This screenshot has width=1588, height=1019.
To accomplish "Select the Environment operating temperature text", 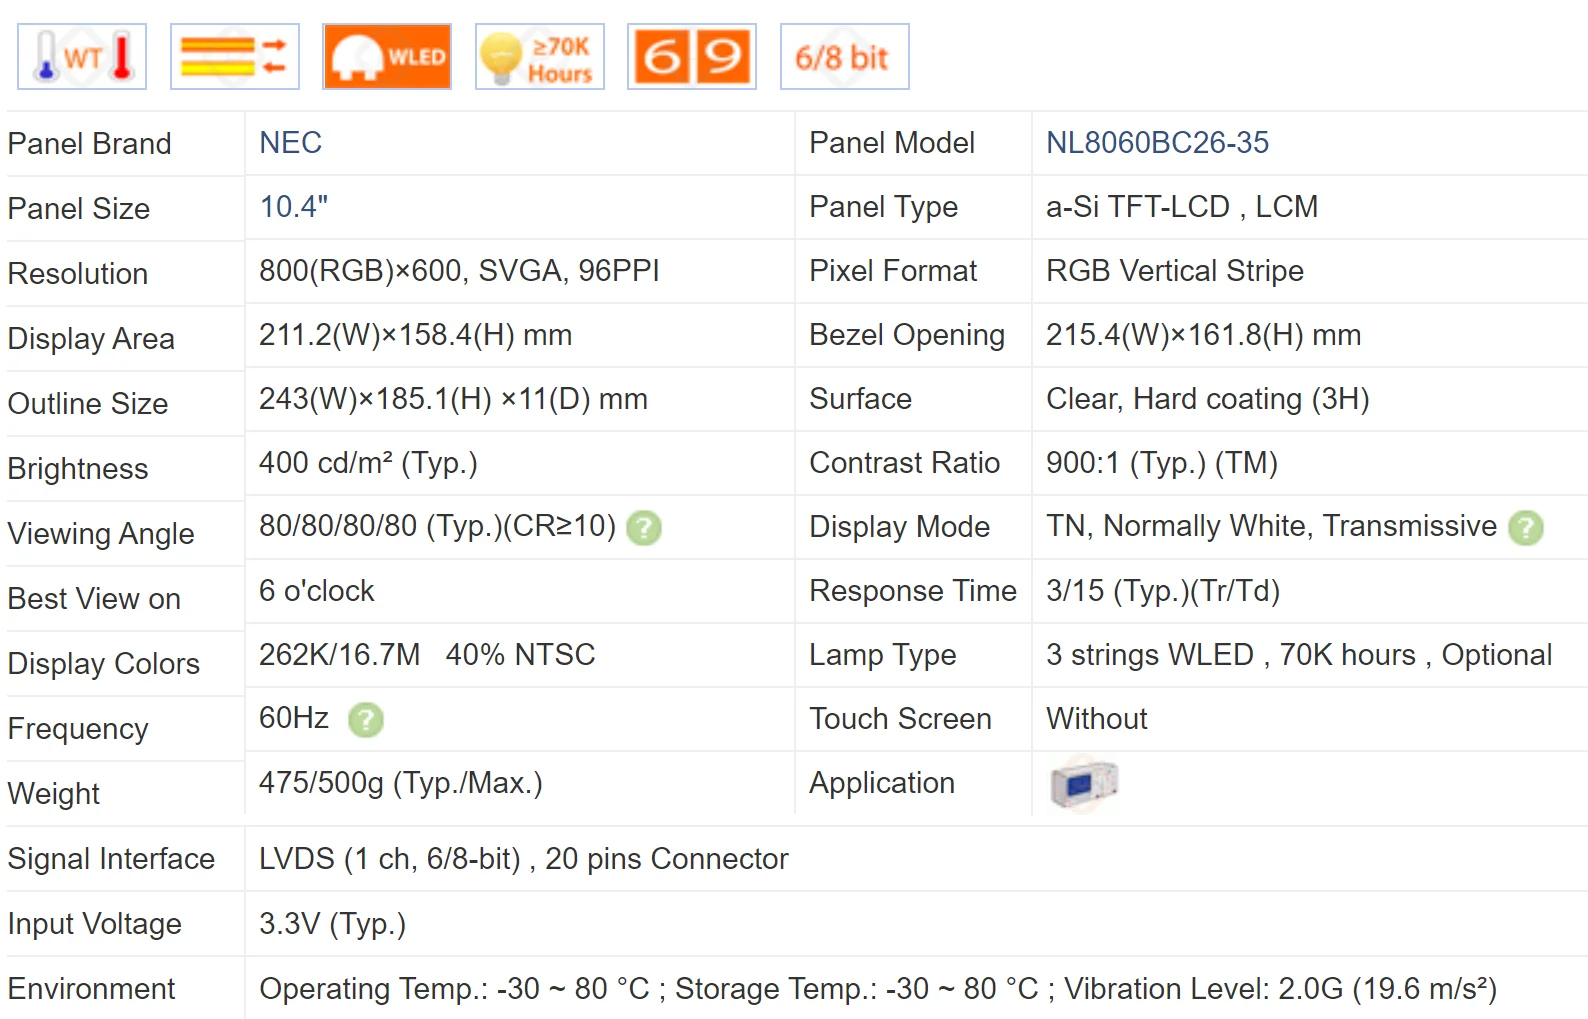I will coord(877,989).
